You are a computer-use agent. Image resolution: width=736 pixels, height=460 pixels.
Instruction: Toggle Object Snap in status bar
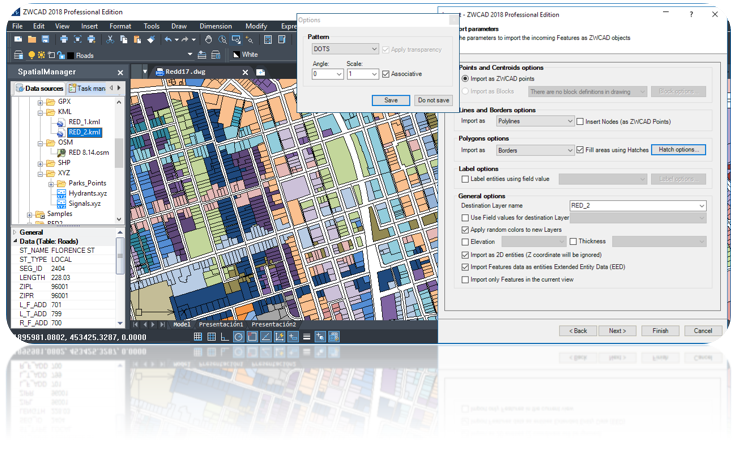(252, 337)
